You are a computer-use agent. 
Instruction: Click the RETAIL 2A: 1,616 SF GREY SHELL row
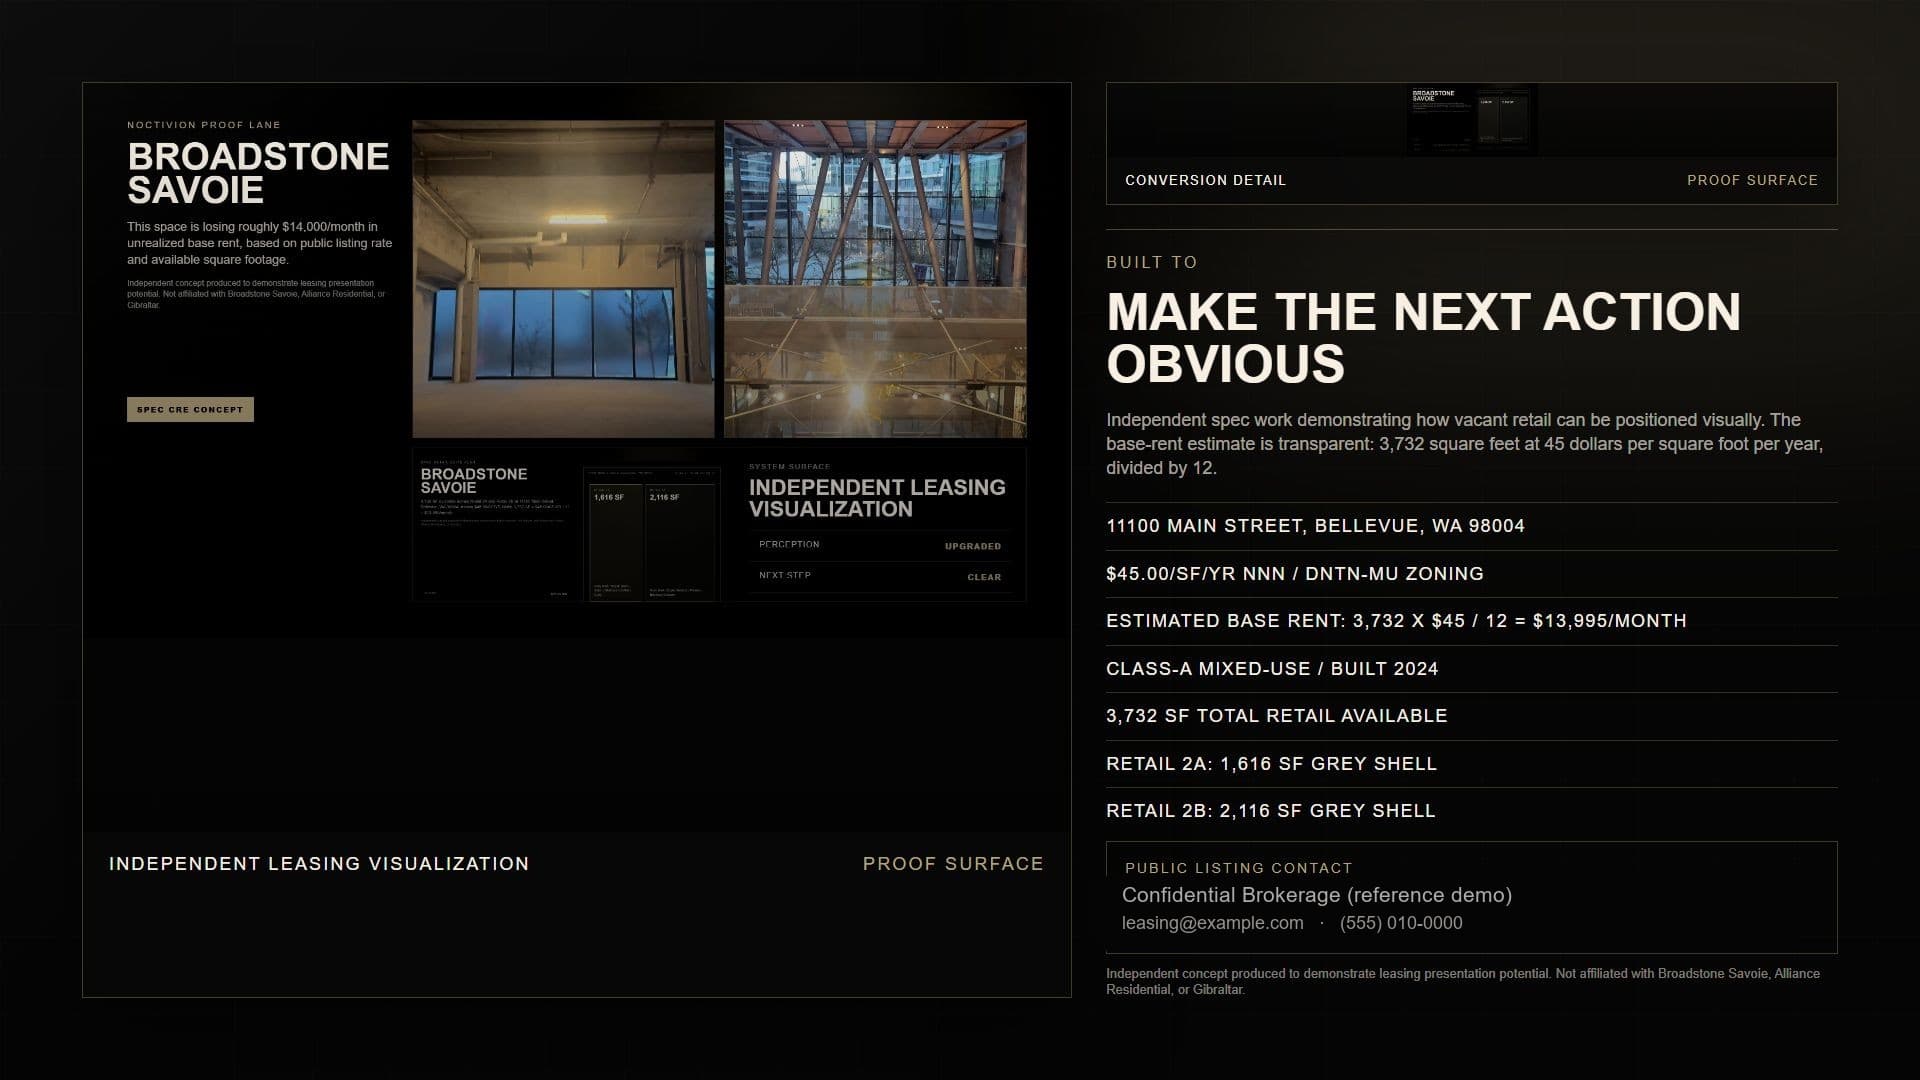tap(1472, 764)
